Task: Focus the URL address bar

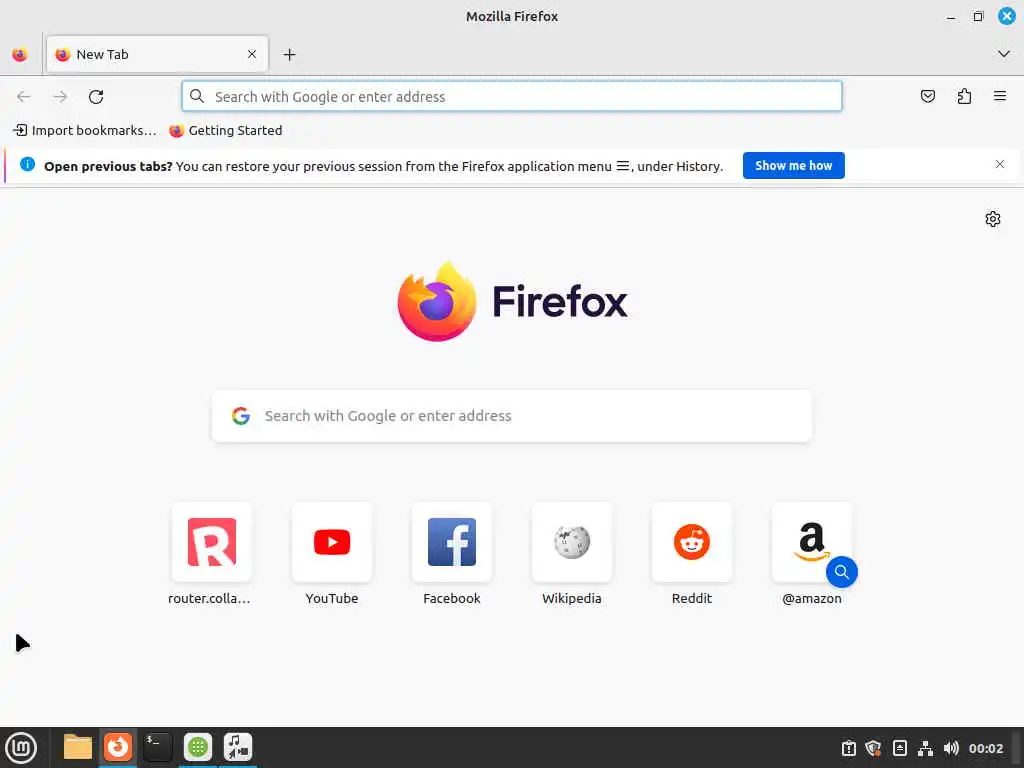Action: 512,97
